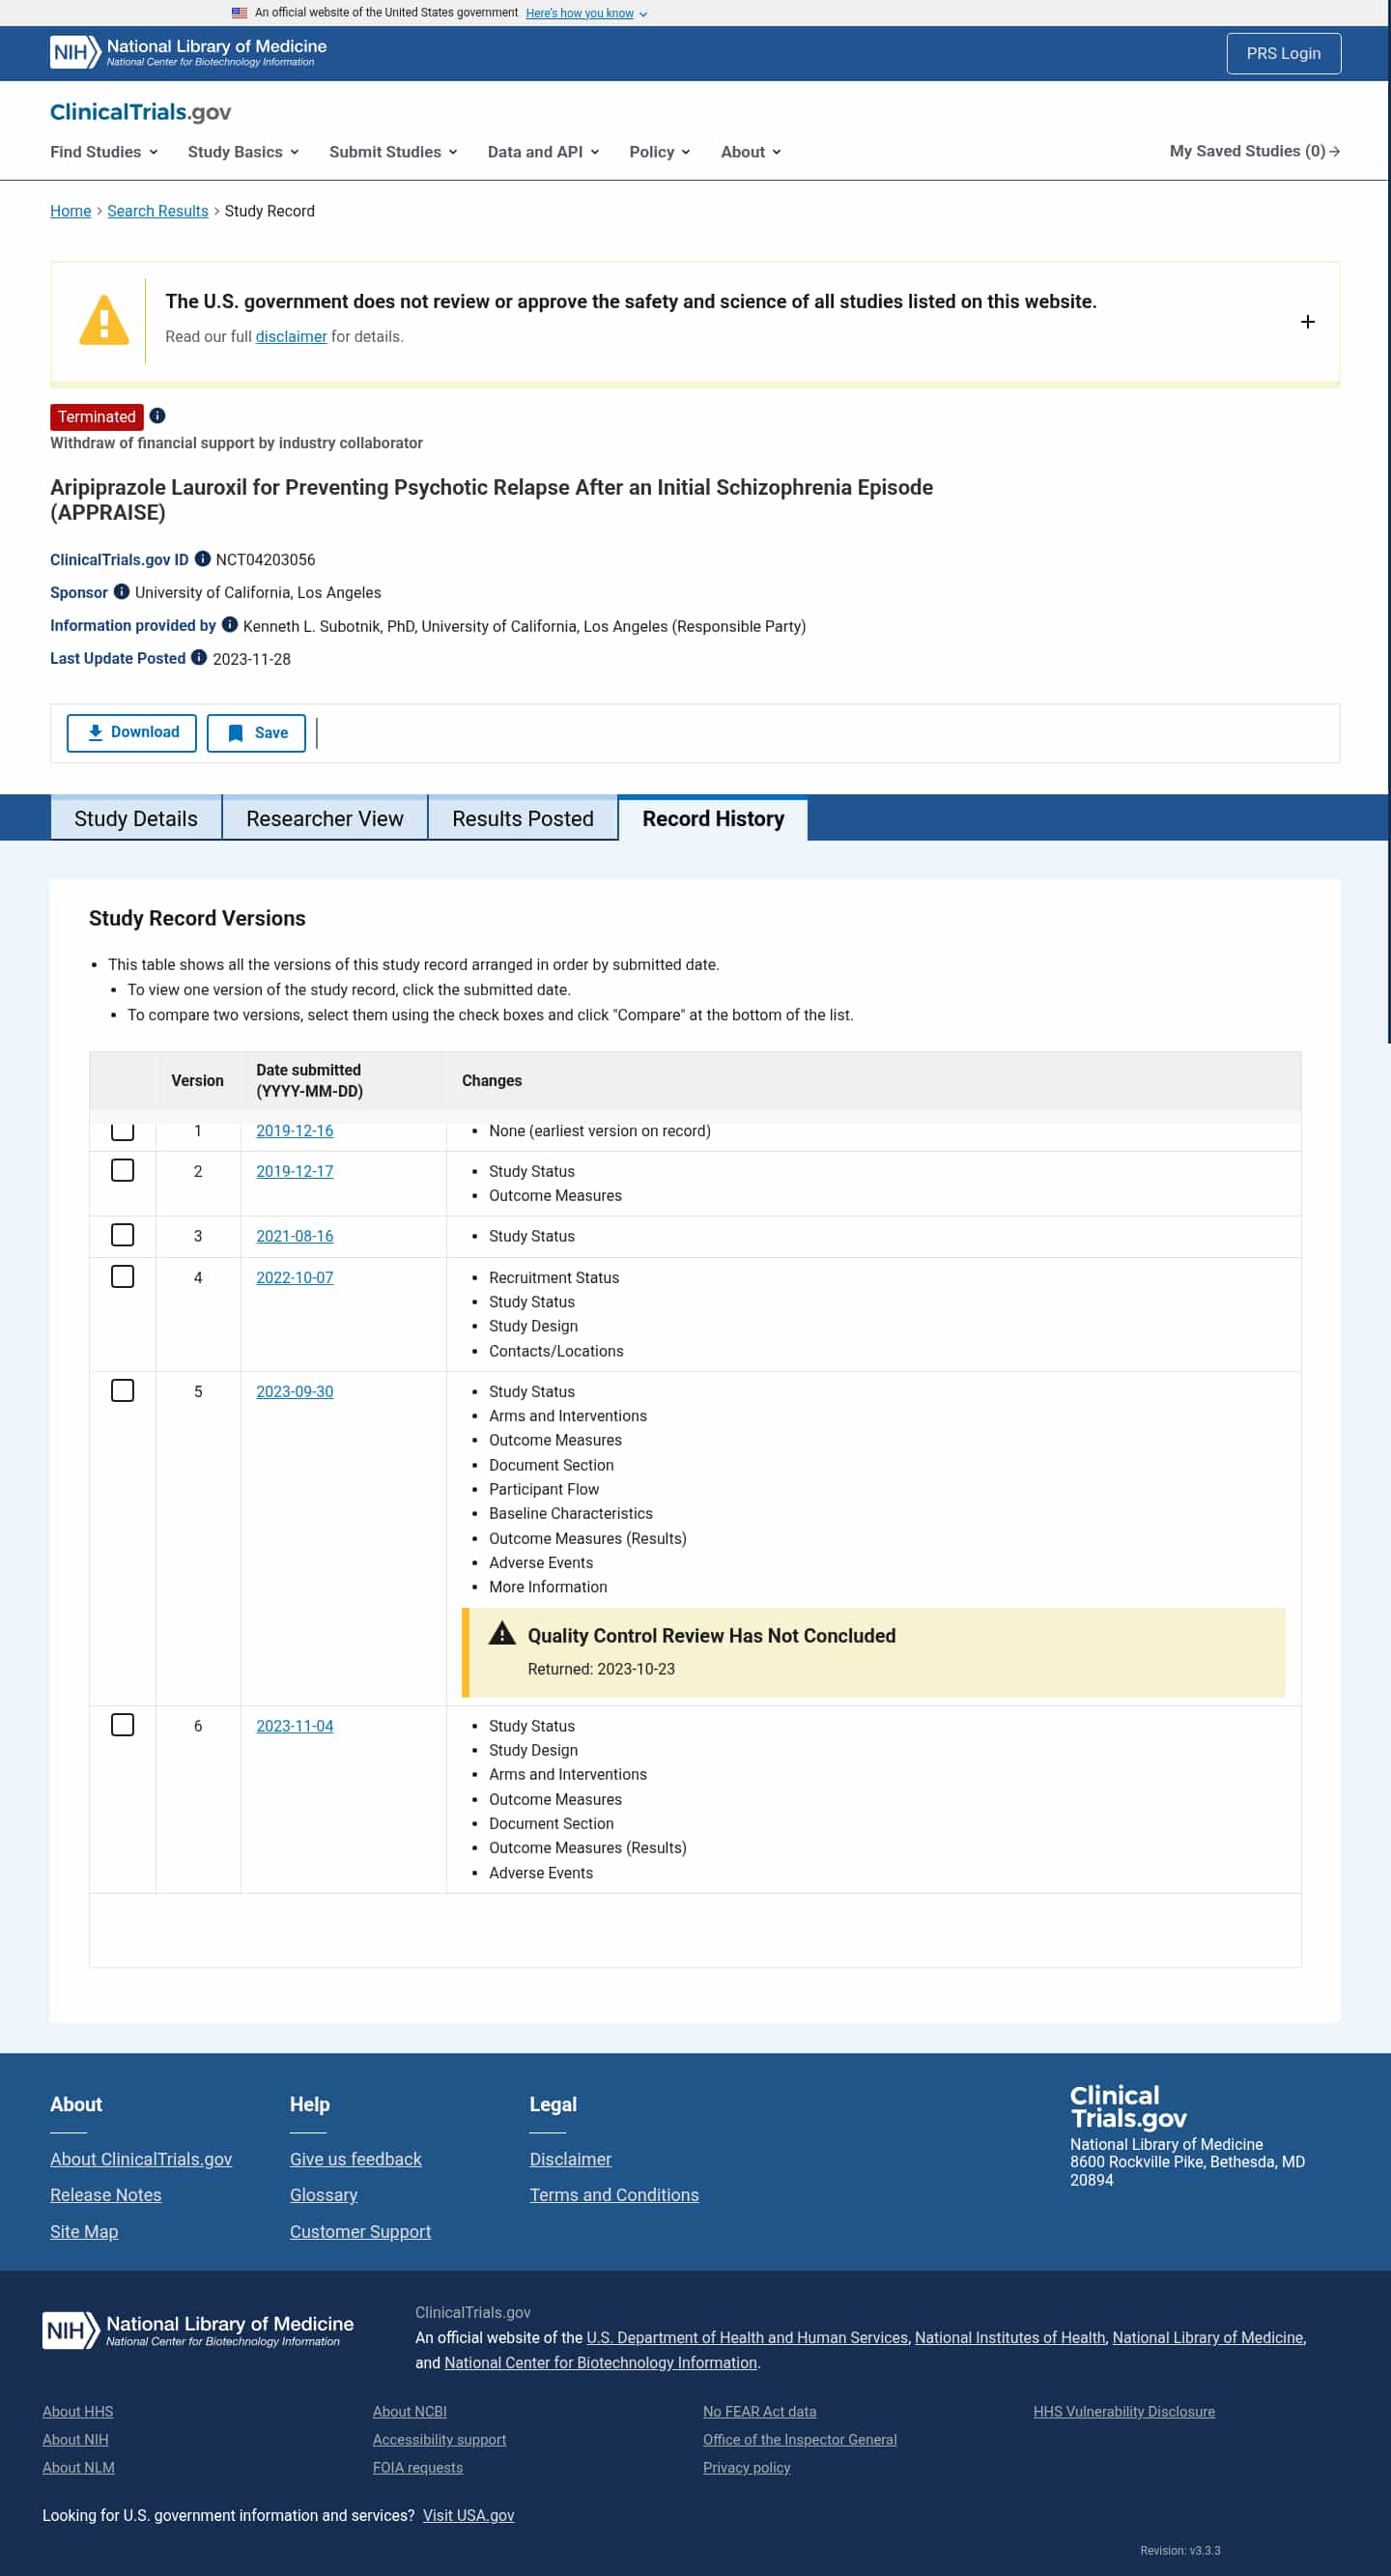The image size is (1391, 2576).
Task: Expand the Study Basics menu
Action: [x=243, y=152]
